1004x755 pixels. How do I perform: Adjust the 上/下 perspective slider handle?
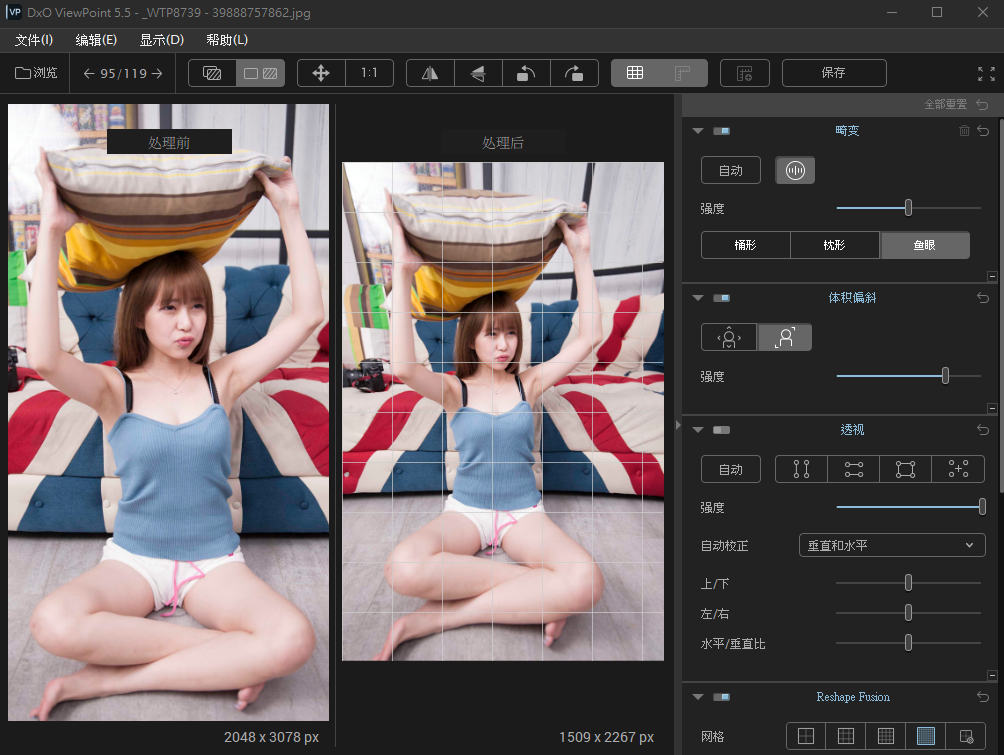click(908, 582)
